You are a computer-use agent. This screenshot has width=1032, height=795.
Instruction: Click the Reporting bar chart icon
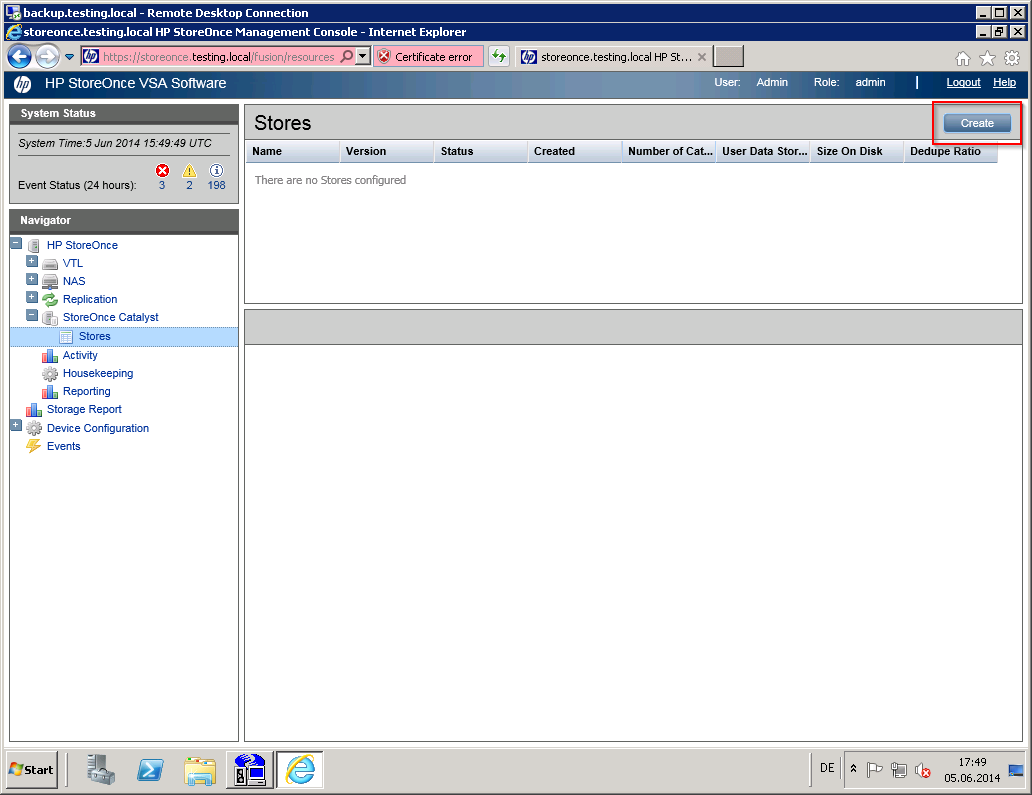(50, 392)
